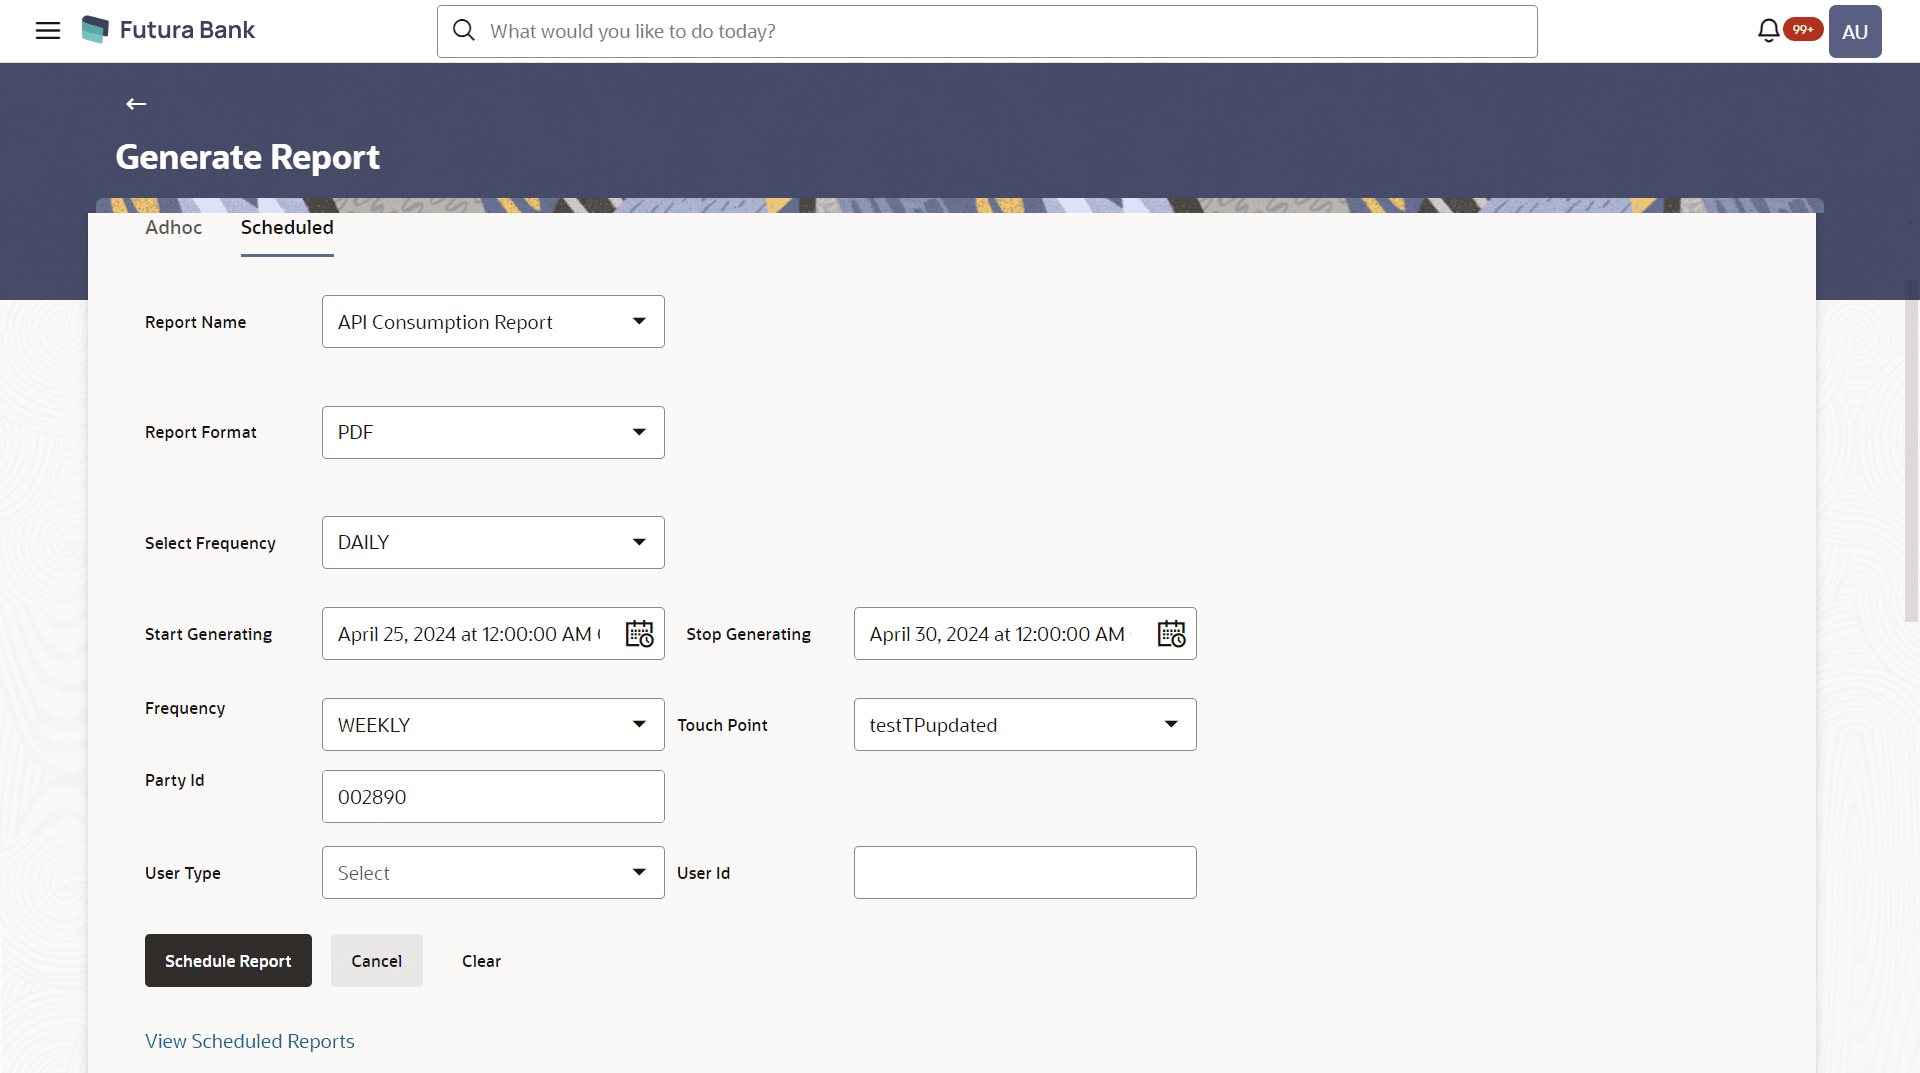
Task: Clear the form using the Clear option
Action: click(x=481, y=960)
